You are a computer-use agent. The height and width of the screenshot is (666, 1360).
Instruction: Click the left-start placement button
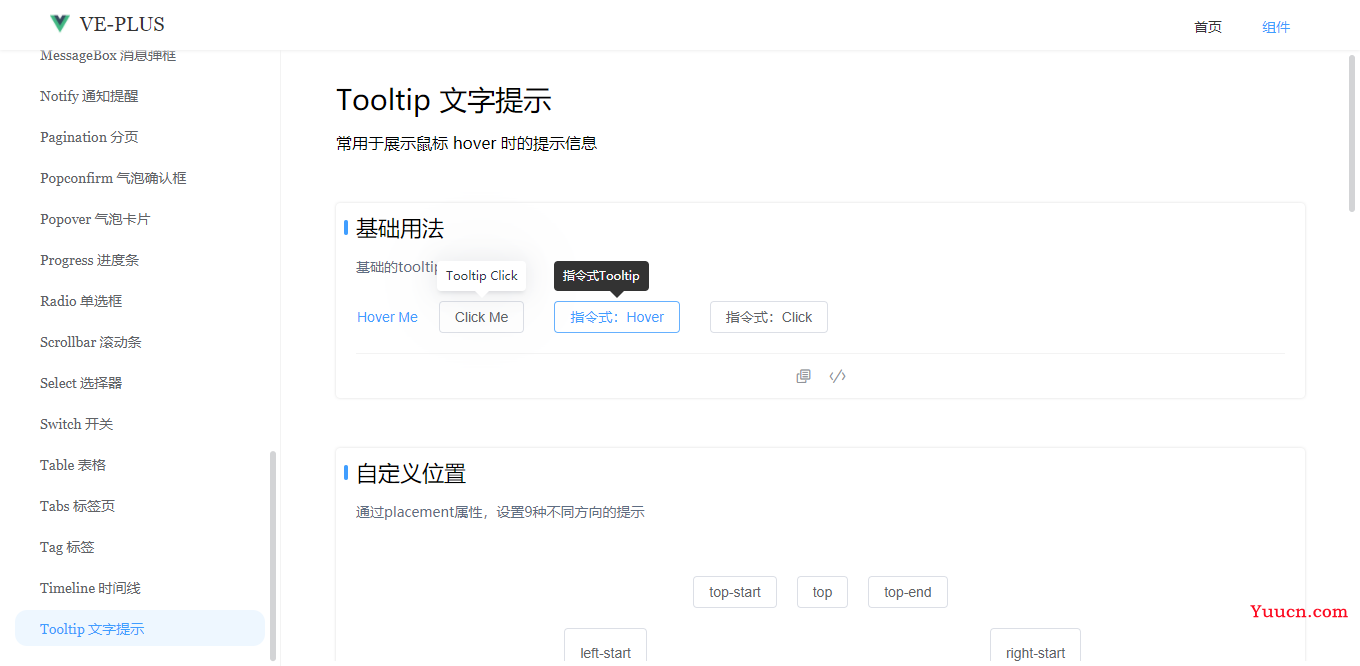pos(605,647)
